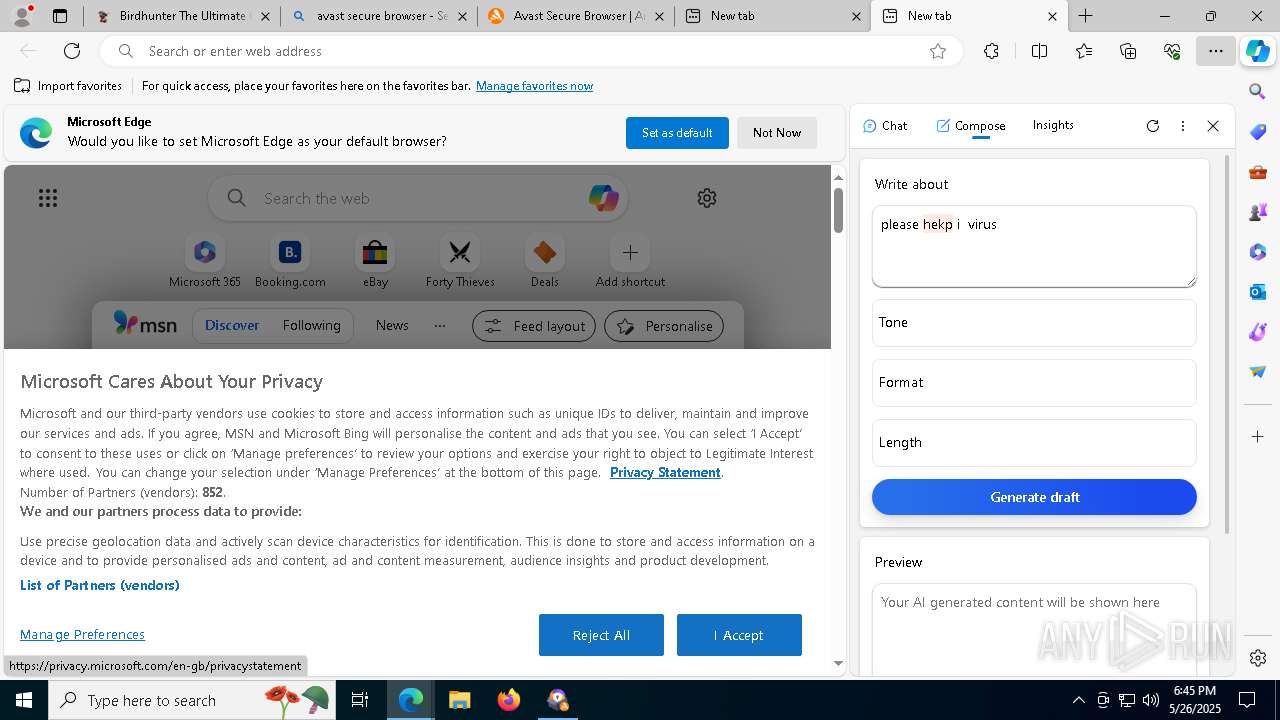1280x720 pixels.
Task: Open the page apps grid launcher
Action: 48,198
